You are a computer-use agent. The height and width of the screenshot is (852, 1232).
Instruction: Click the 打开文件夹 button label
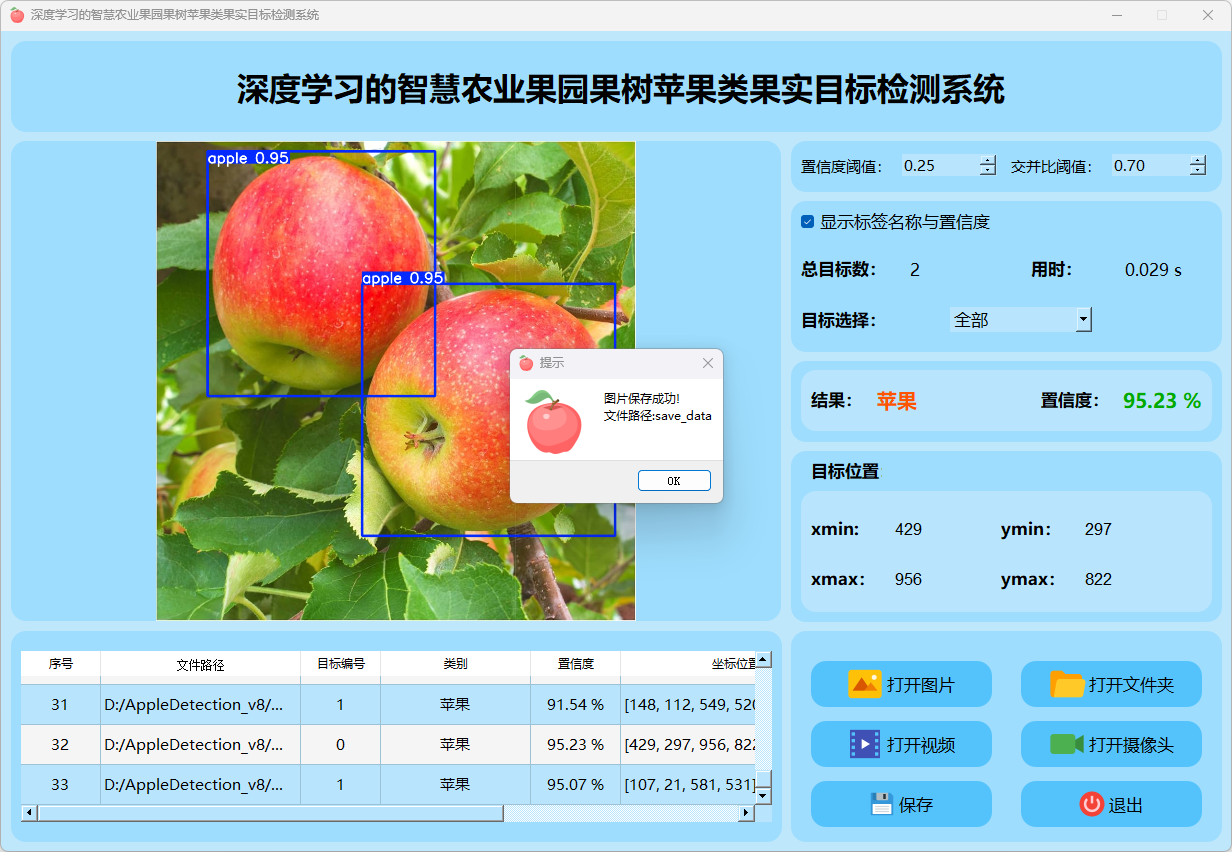[x=1131, y=685]
